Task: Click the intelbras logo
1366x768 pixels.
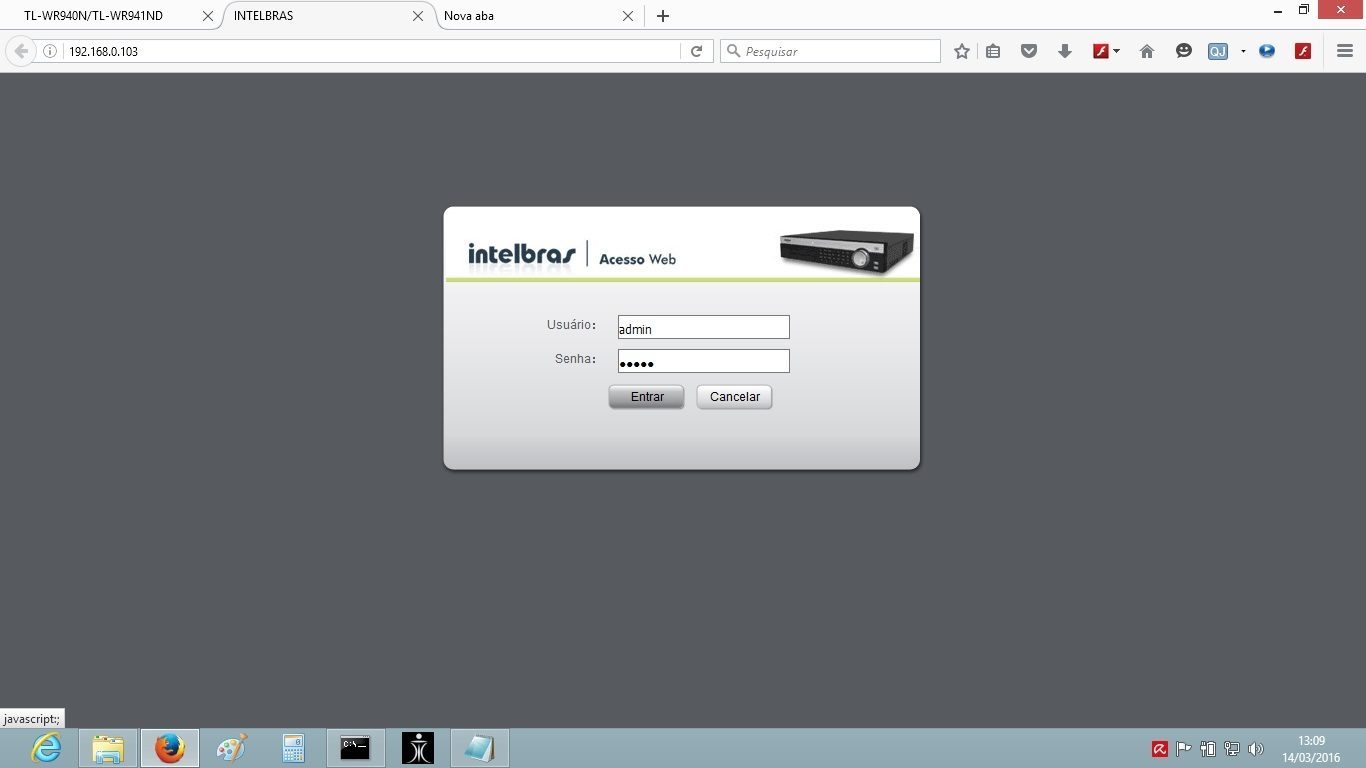Action: click(522, 254)
